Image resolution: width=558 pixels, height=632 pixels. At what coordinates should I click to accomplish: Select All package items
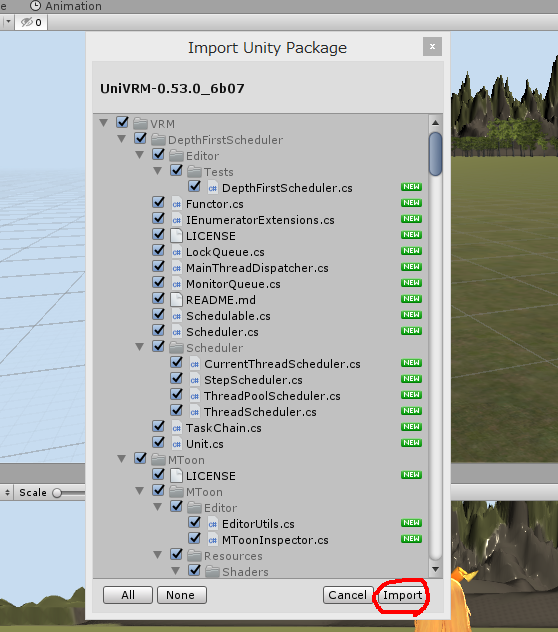[128, 595]
